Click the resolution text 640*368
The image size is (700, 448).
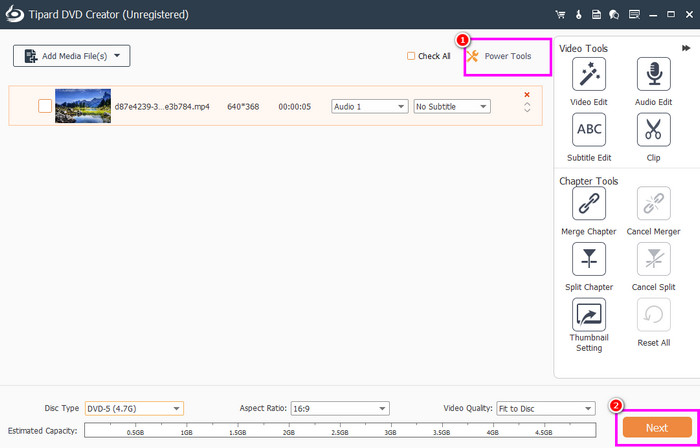pyautogui.click(x=243, y=107)
